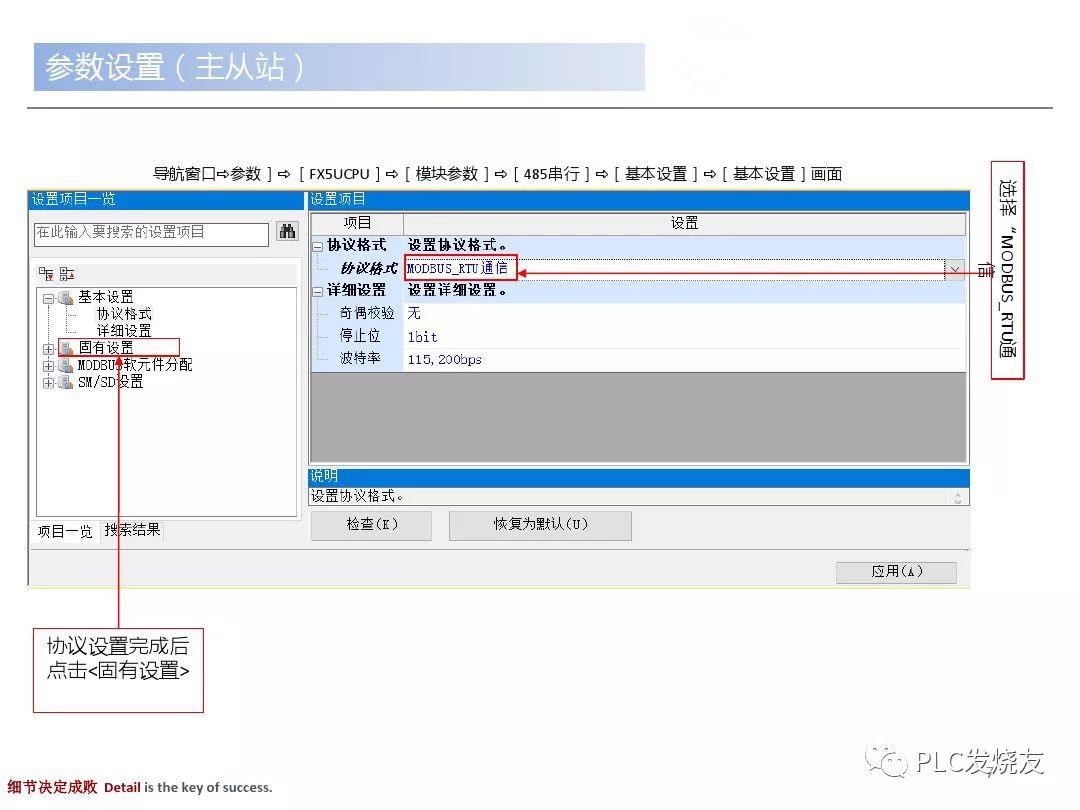
Task: Expand the 固有设置 tree node
Action: 48,346
